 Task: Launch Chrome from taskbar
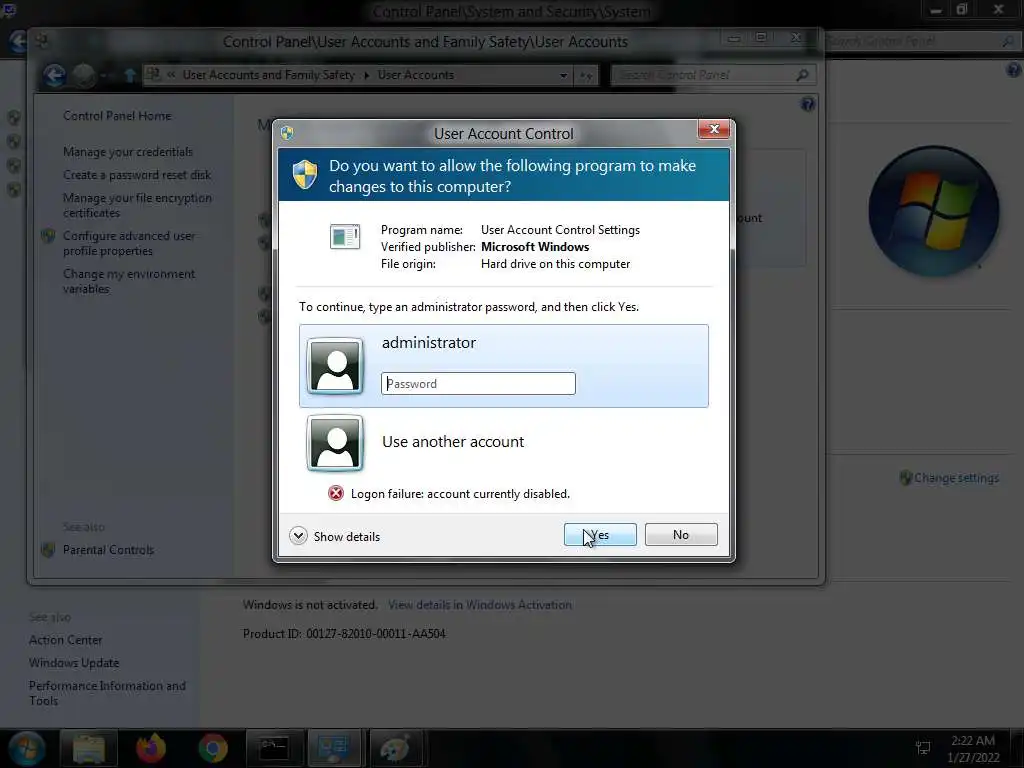pos(213,748)
